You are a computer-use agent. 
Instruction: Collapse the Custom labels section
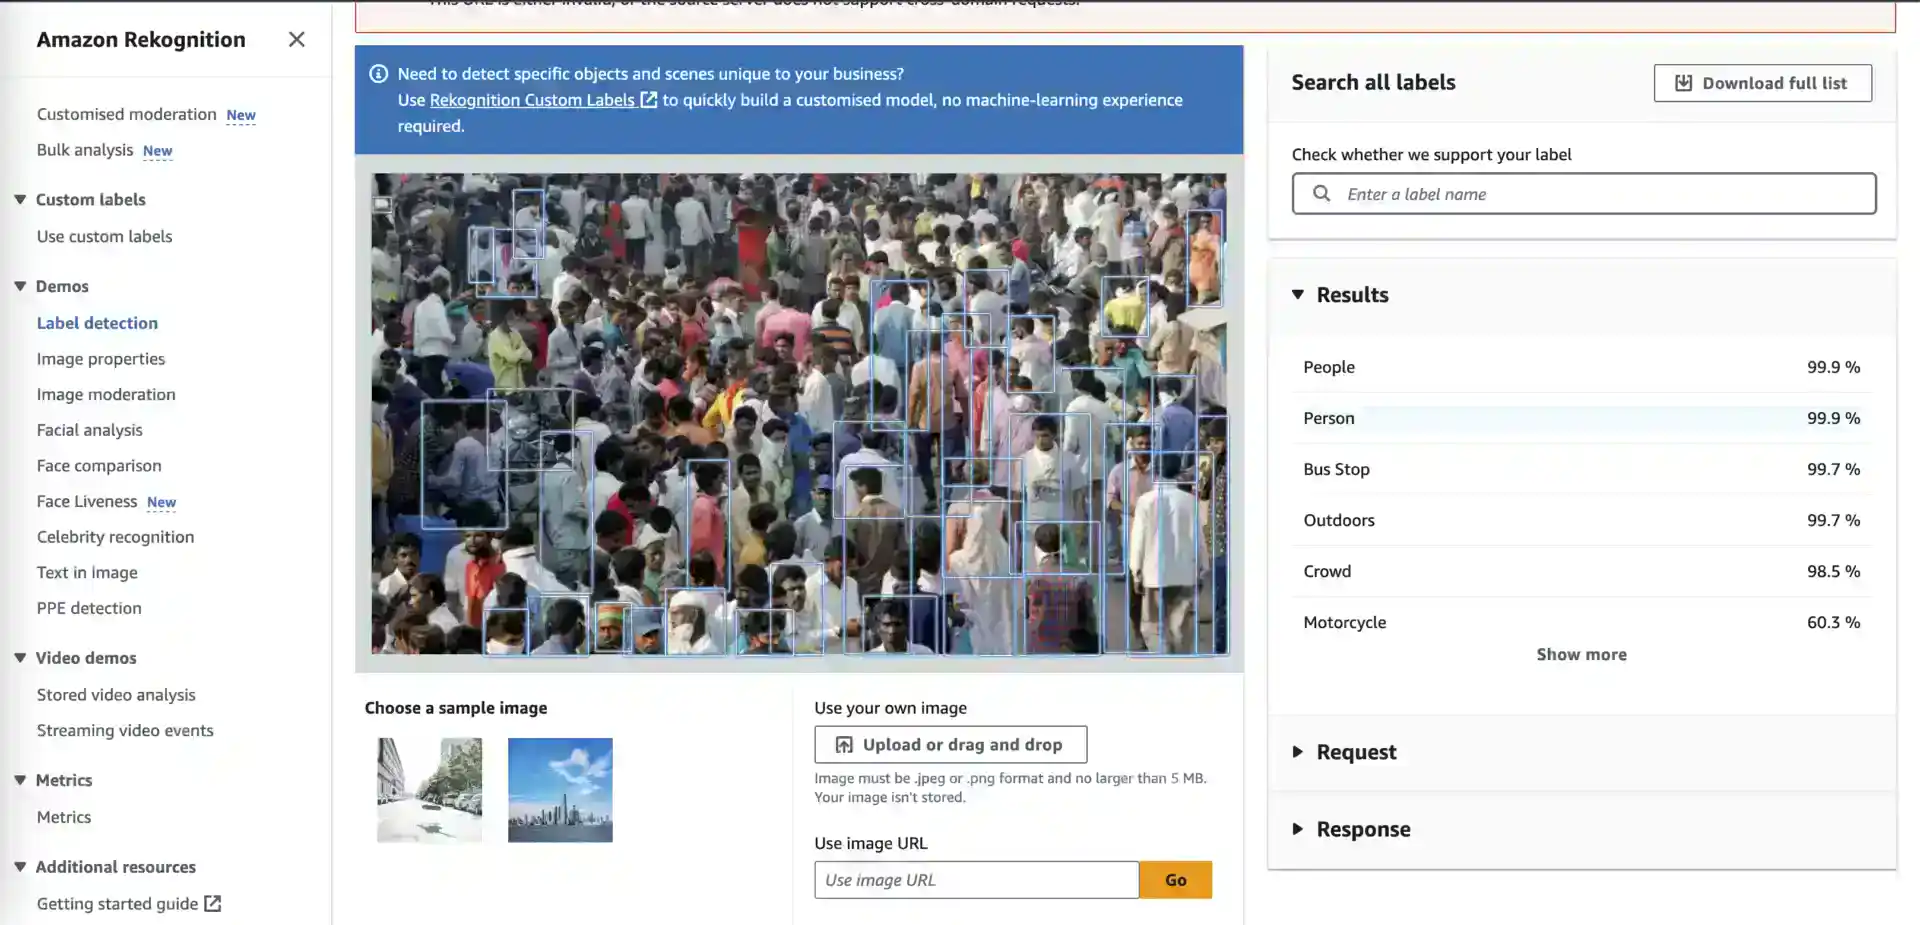click(20, 199)
